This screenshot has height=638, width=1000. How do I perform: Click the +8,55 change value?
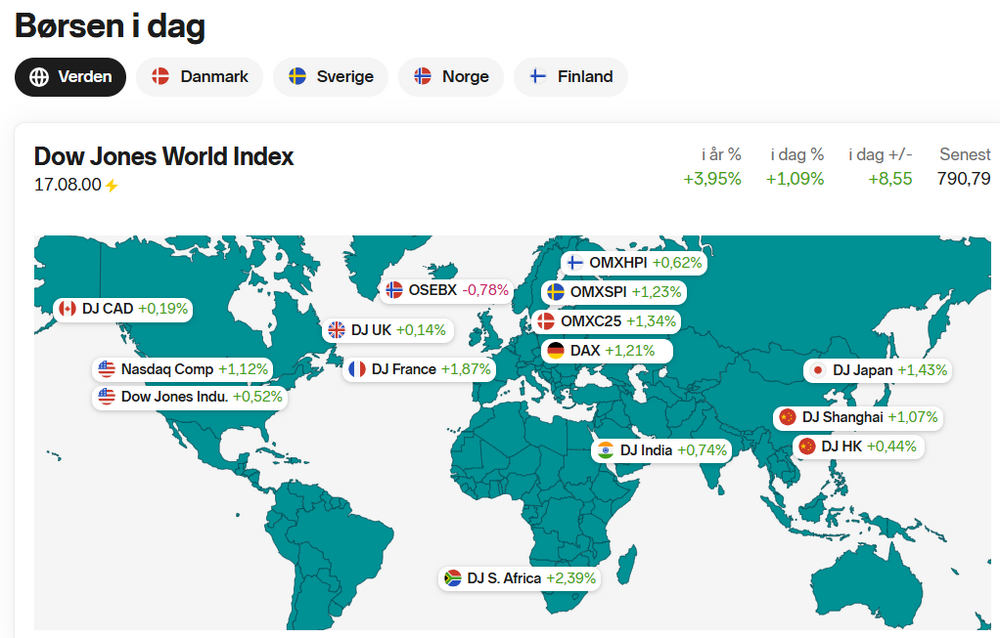pyautogui.click(x=890, y=179)
